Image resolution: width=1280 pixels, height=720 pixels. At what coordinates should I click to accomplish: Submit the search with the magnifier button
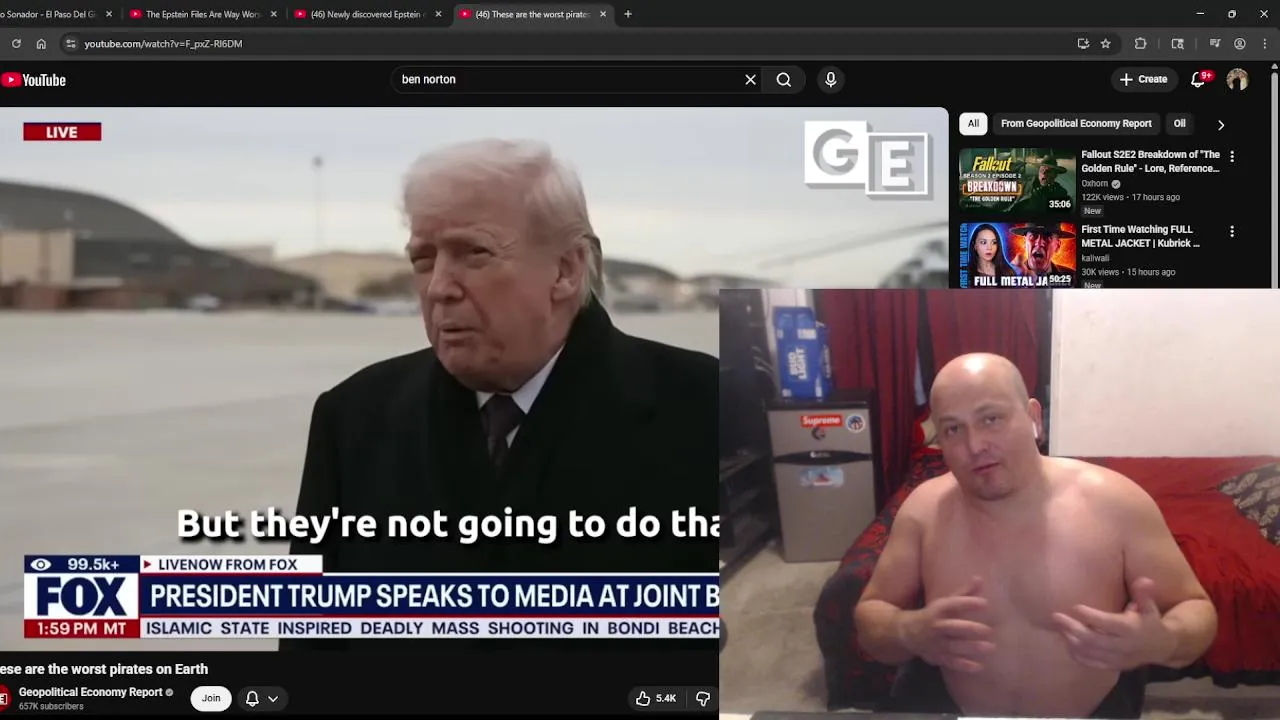pos(784,80)
